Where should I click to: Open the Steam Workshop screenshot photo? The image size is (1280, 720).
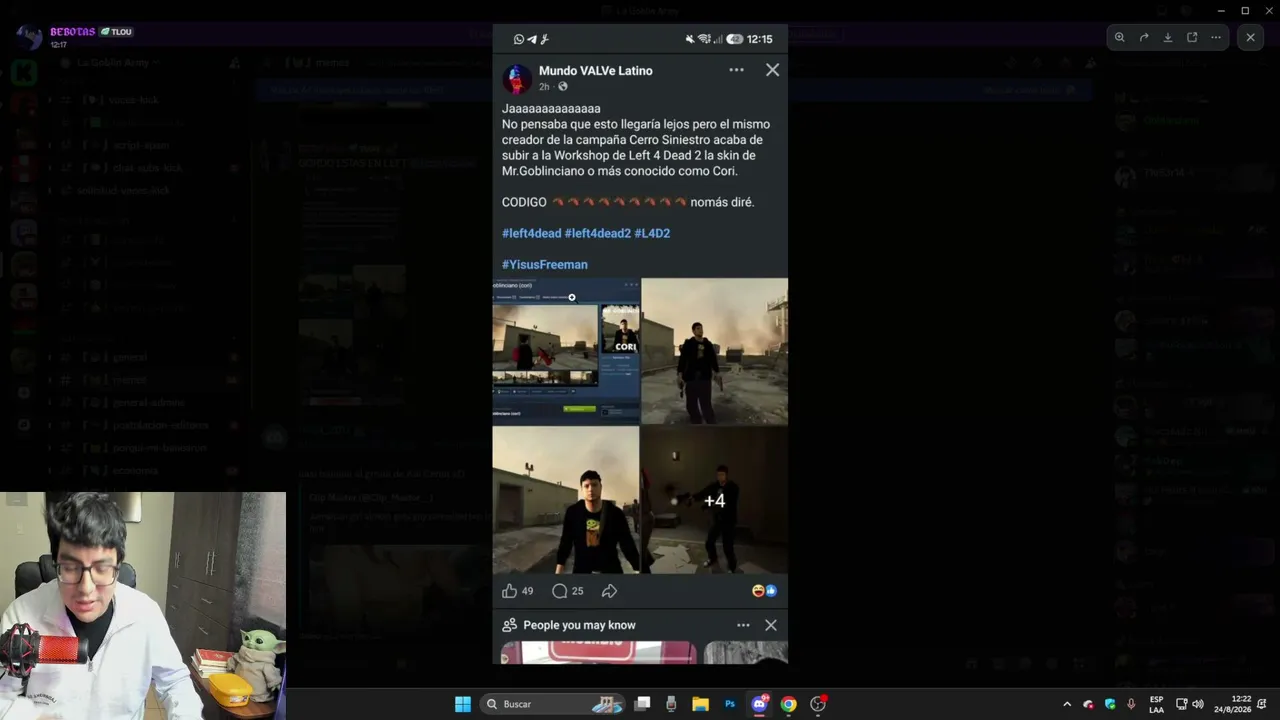click(x=566, y=351)
